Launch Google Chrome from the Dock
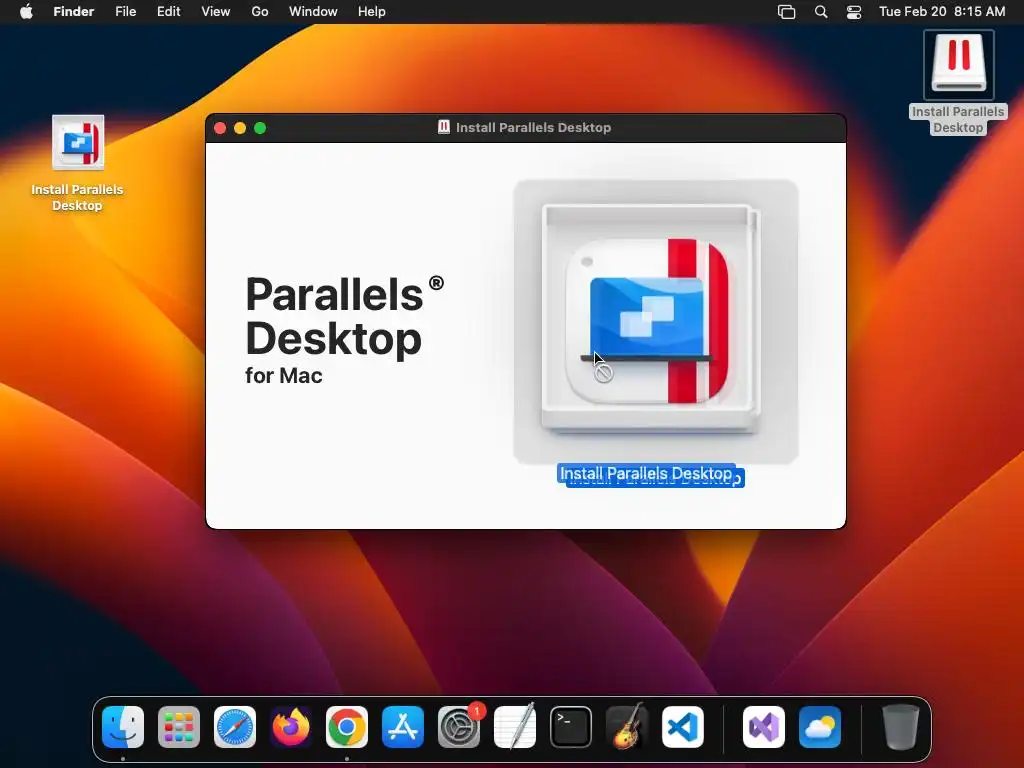This screenshot has width=1024, height=768. click(347, 727)
